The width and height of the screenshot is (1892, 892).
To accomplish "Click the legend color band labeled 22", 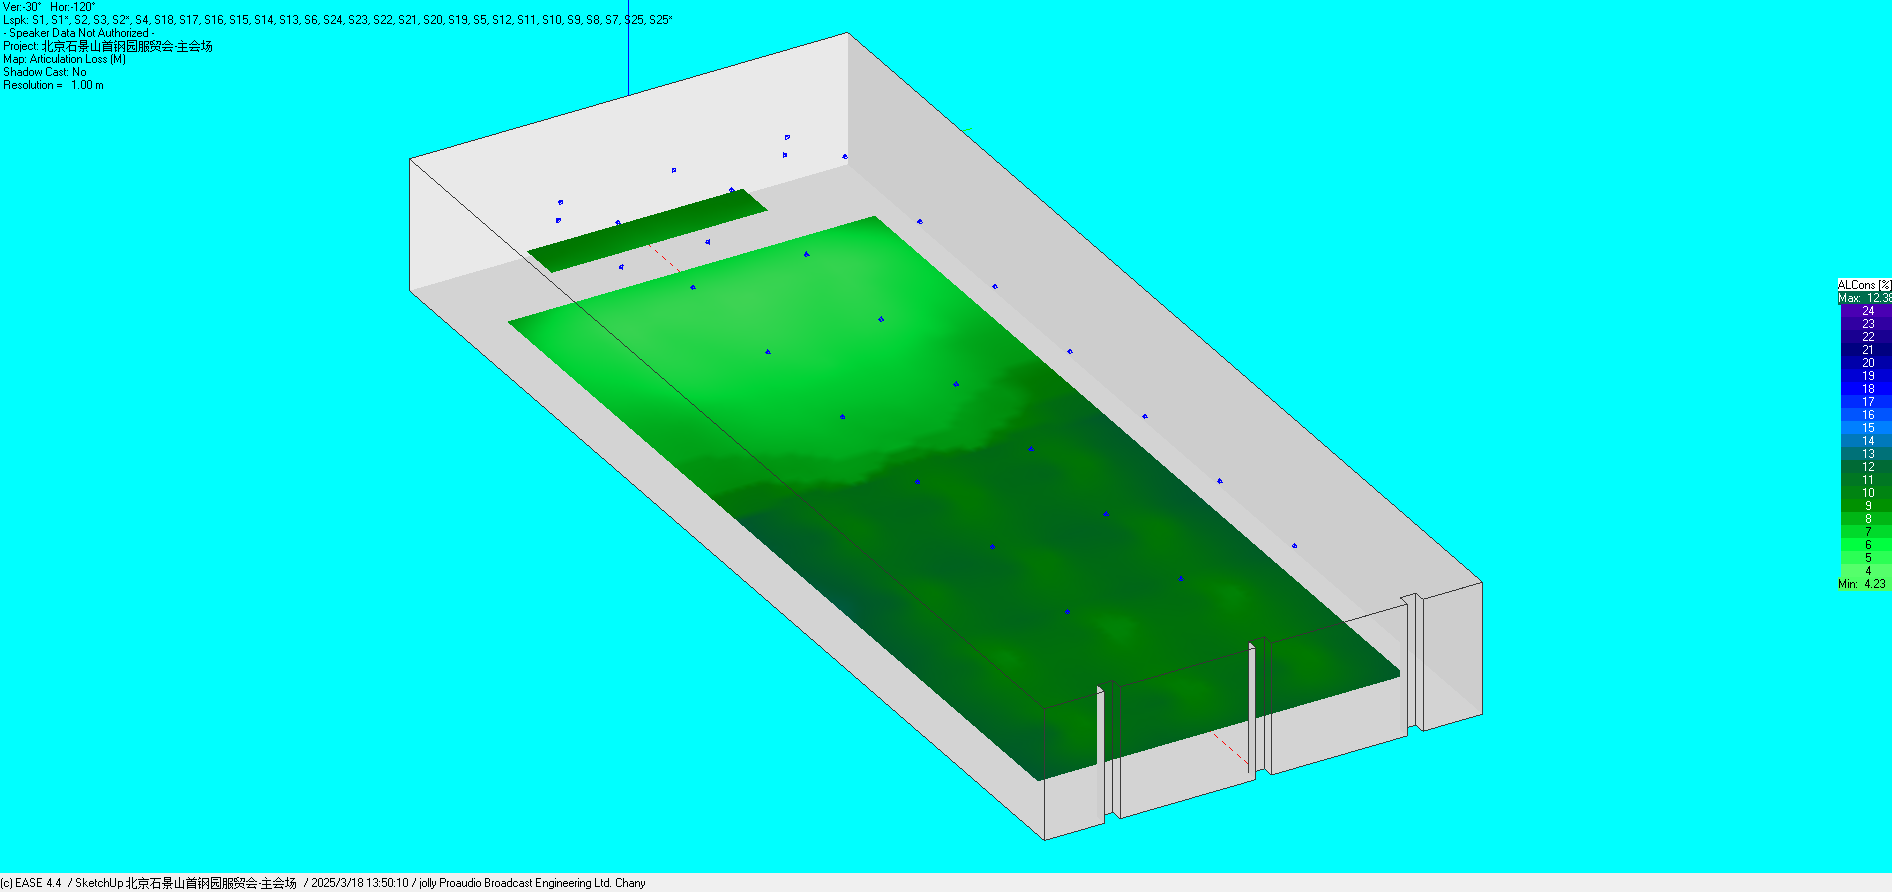I will click(1866, 337).
